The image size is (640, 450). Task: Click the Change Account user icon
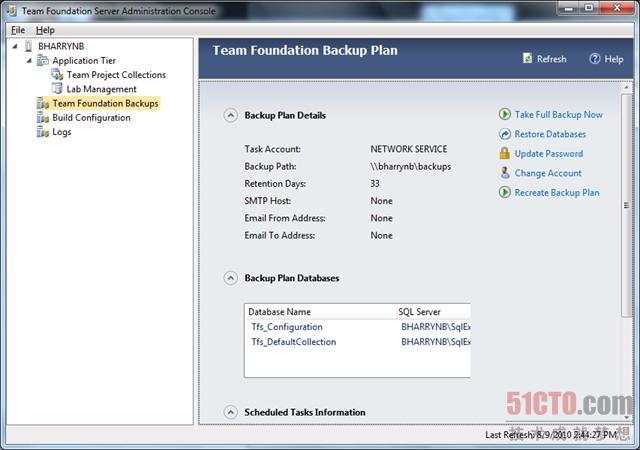505,173
